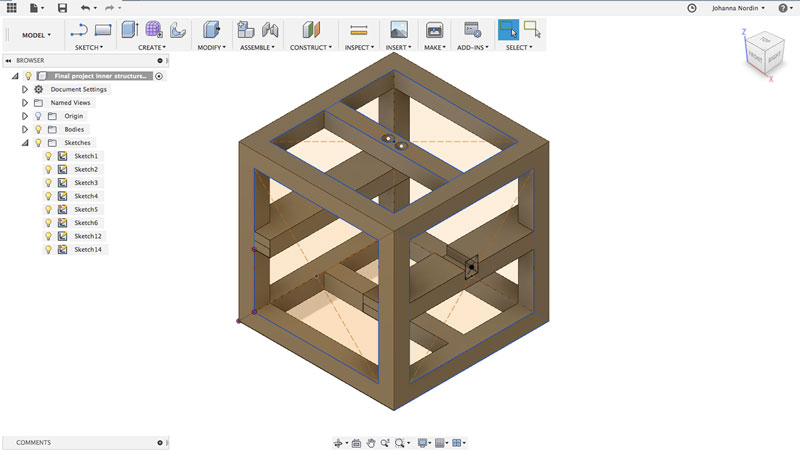Toggle visibility of Sketch14
The width and height of the screenshot is (800, 450).
pos(48,249)
